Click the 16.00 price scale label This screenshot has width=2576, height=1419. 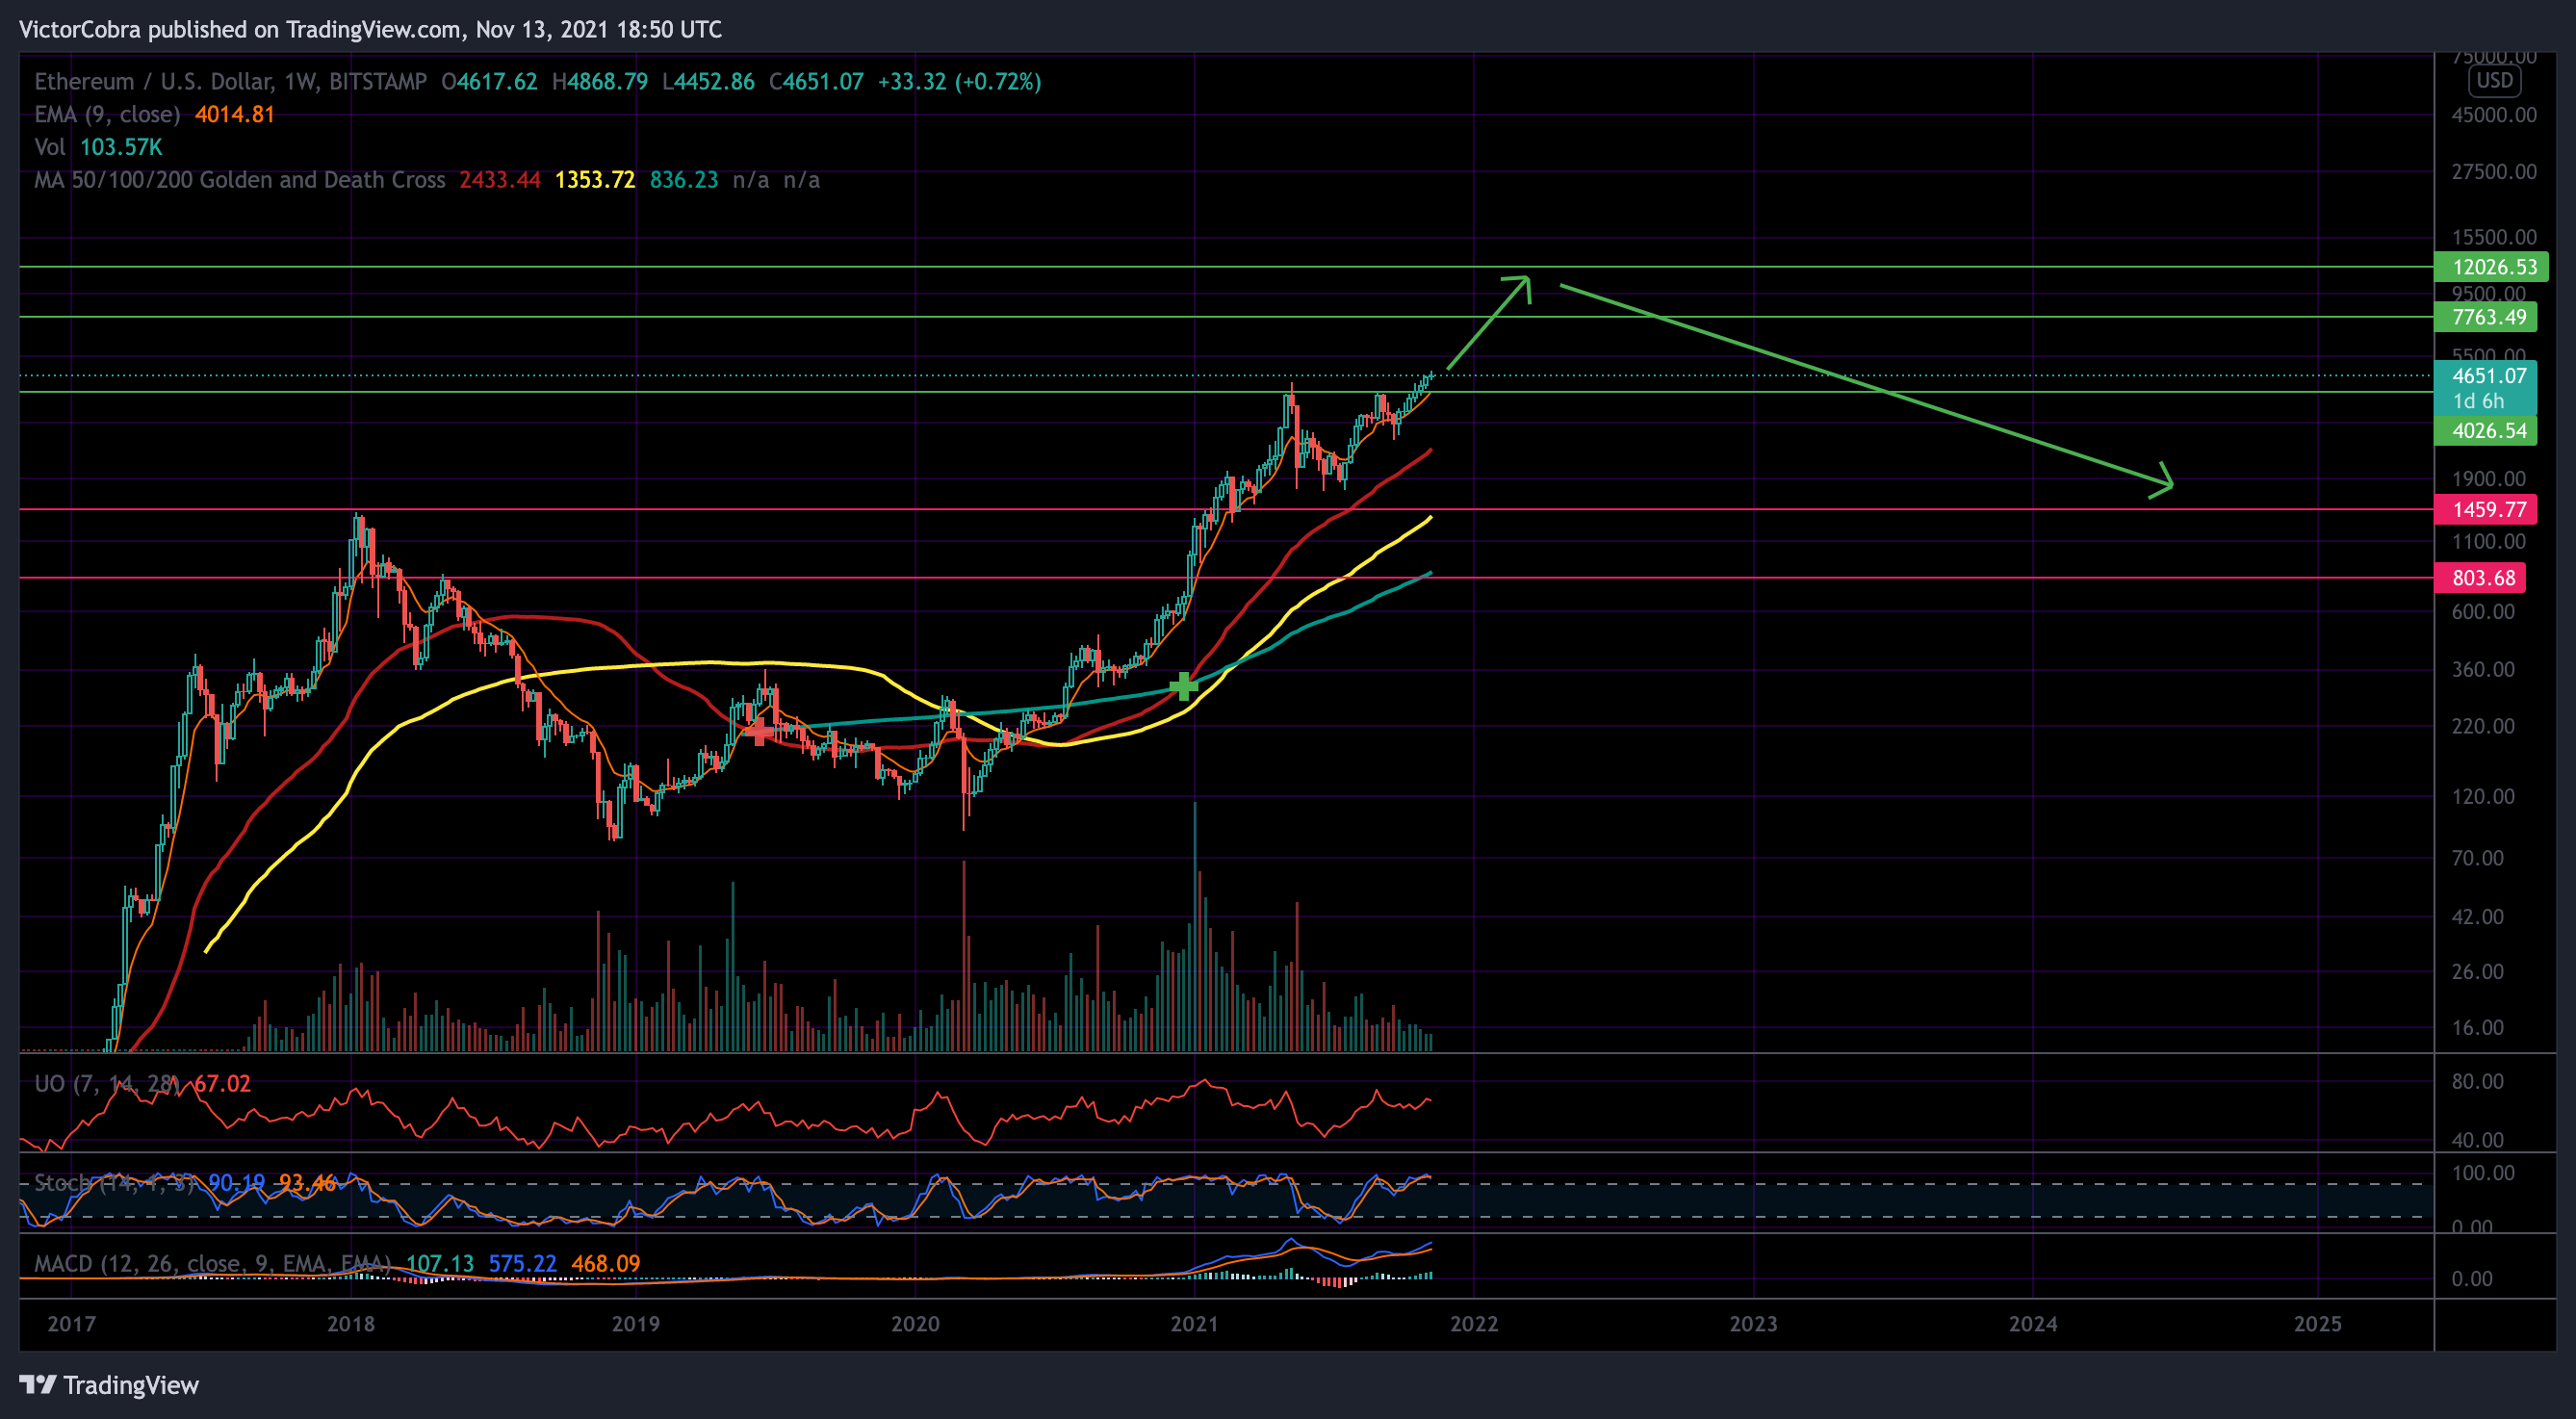[2477, 1028]
